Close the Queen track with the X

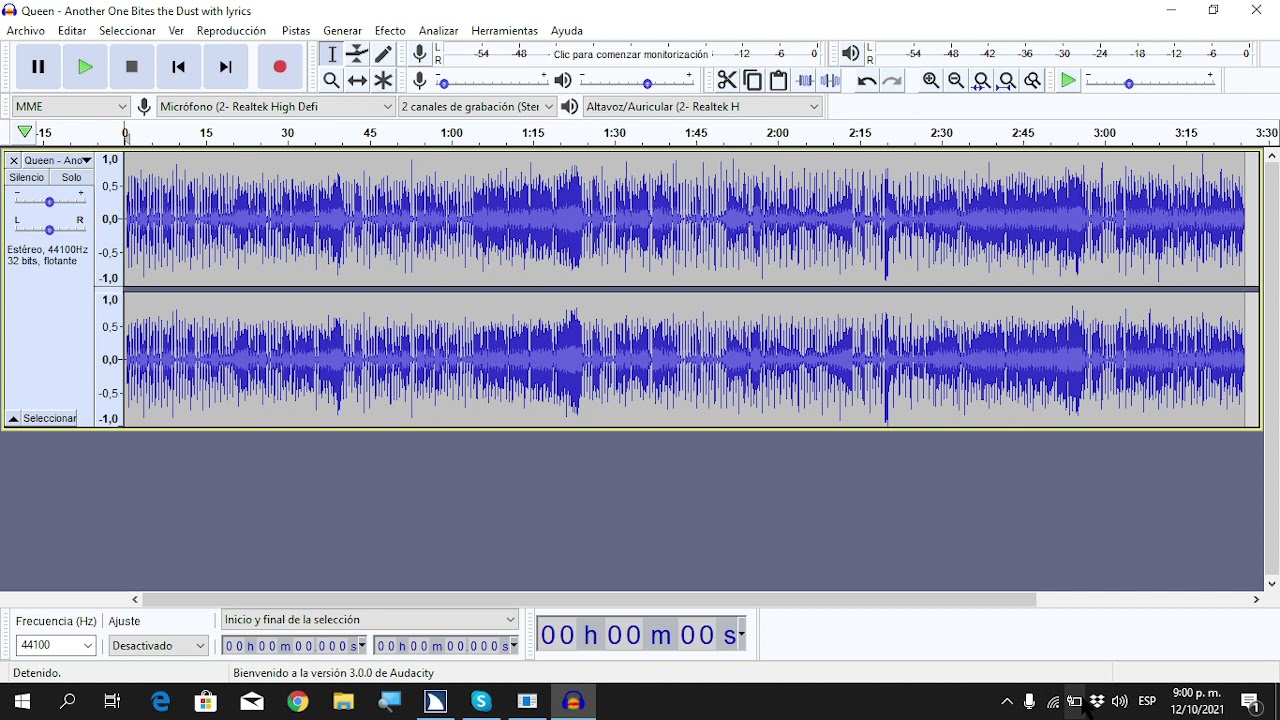tap(14, 160)
